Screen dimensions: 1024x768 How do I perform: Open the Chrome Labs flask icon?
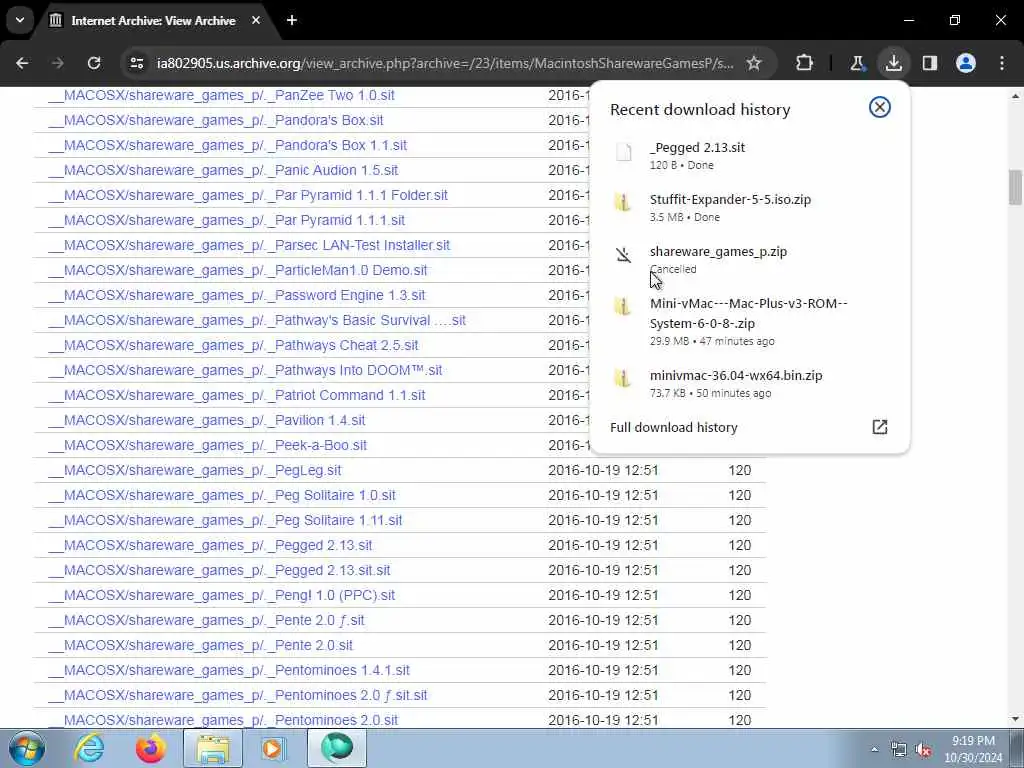(x=857, y=63)
